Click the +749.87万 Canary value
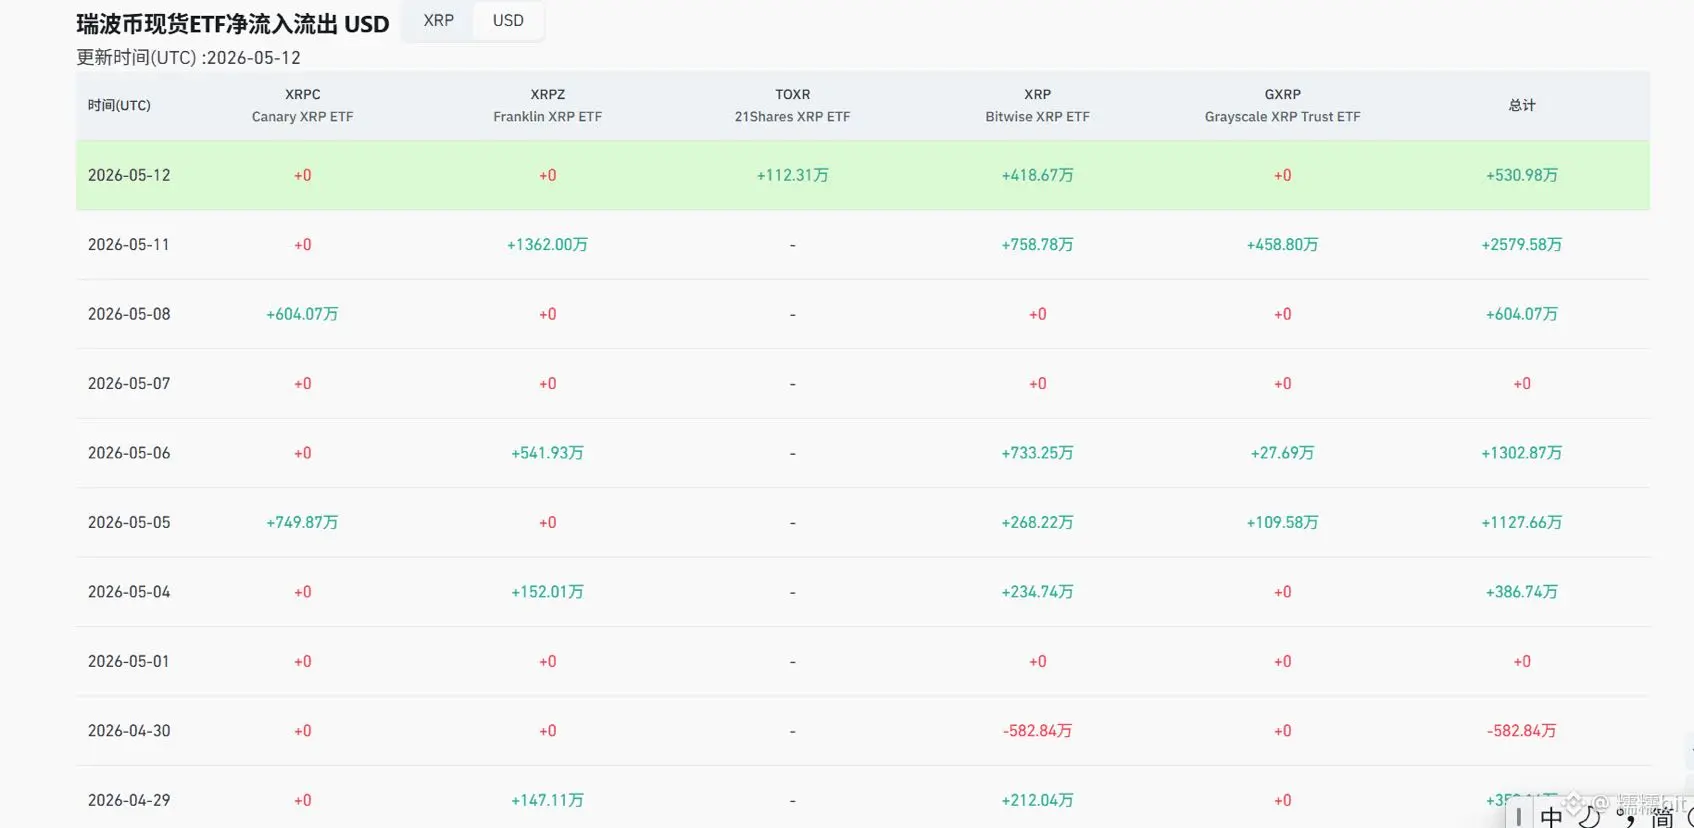1694x828 pixels. 302,522
